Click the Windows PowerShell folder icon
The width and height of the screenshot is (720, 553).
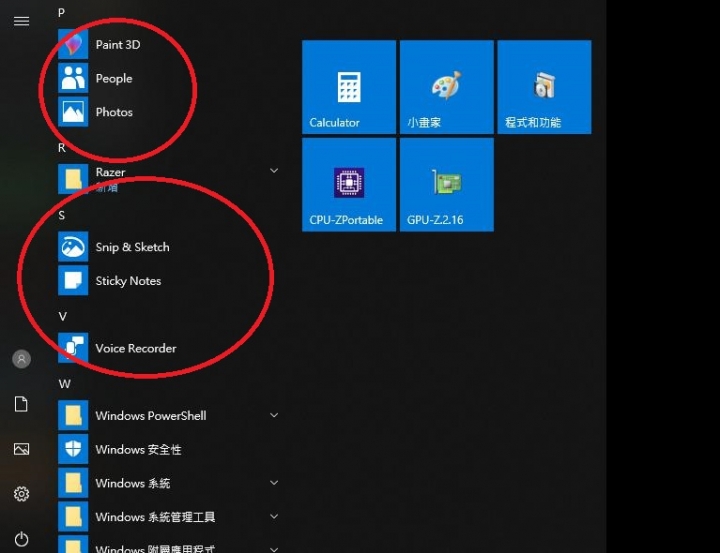tap(73, 415)
